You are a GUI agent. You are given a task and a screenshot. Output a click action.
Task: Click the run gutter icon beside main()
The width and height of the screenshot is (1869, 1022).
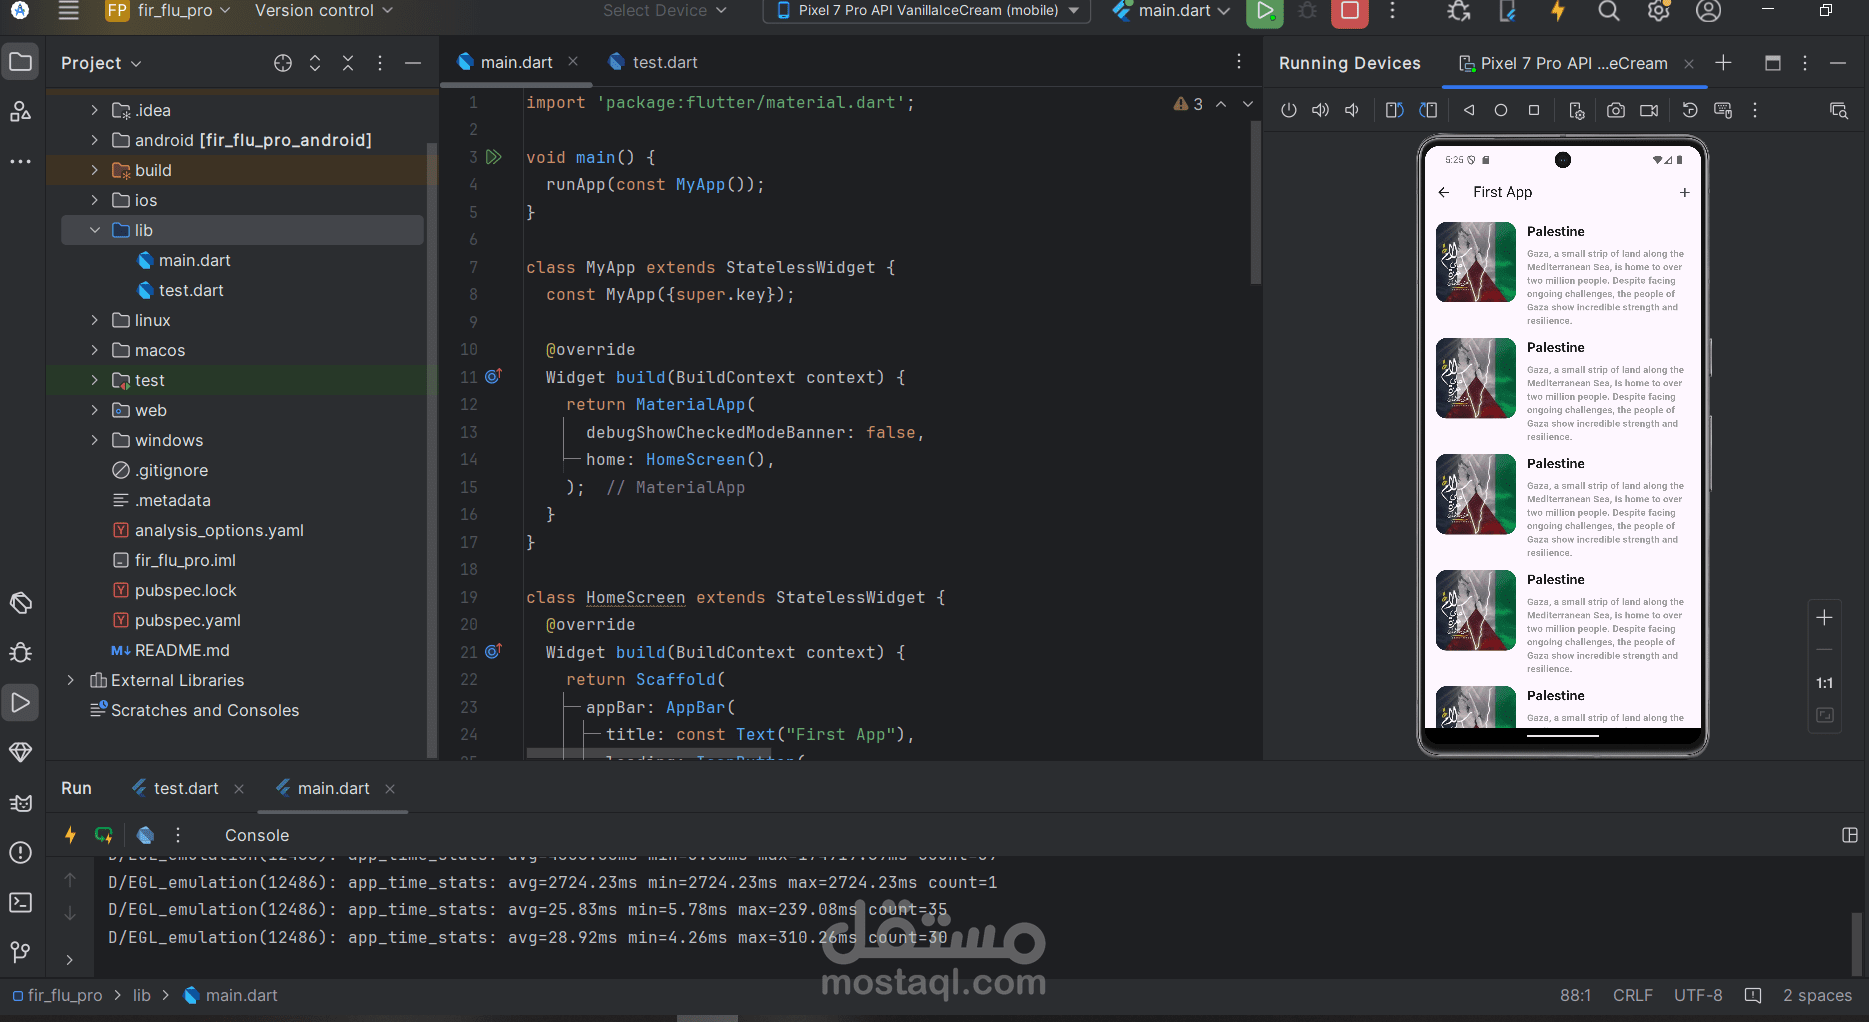click(493, 157)
